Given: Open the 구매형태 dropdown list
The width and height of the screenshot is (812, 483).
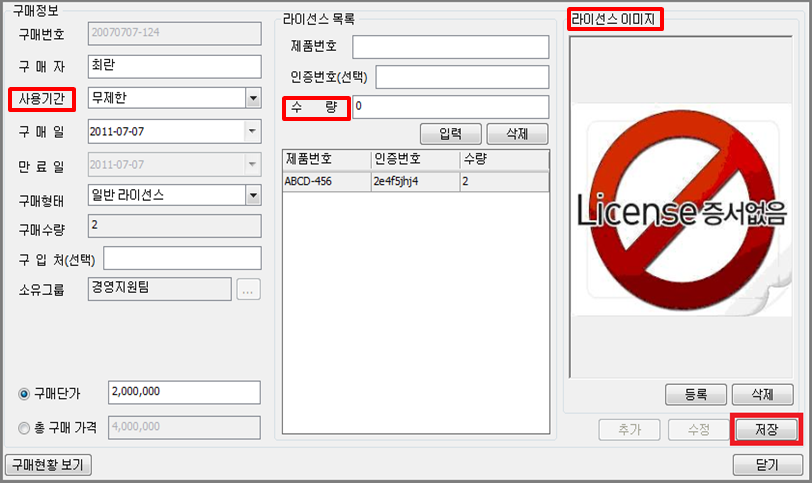Looking at the screenshot, I should click(253, 195).
